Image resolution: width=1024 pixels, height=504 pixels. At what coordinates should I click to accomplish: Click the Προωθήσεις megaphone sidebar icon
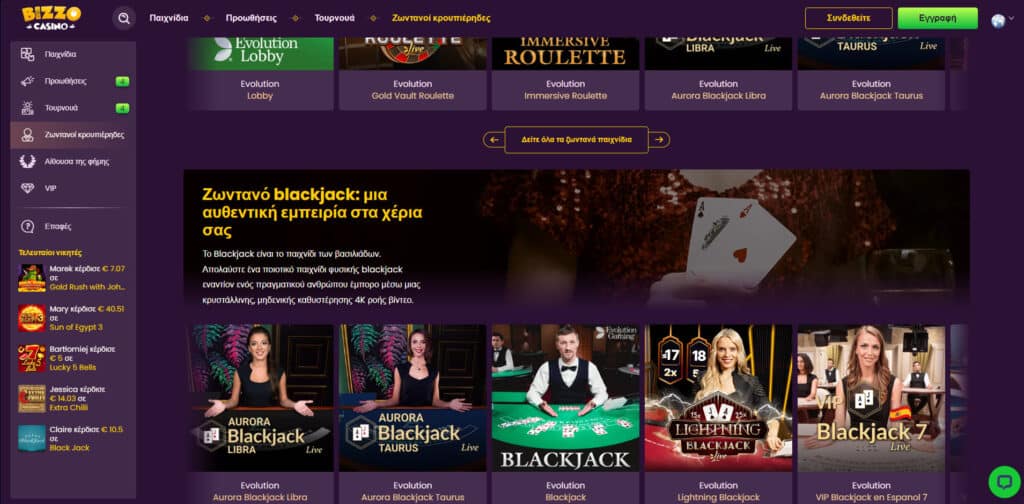(27, 81)
